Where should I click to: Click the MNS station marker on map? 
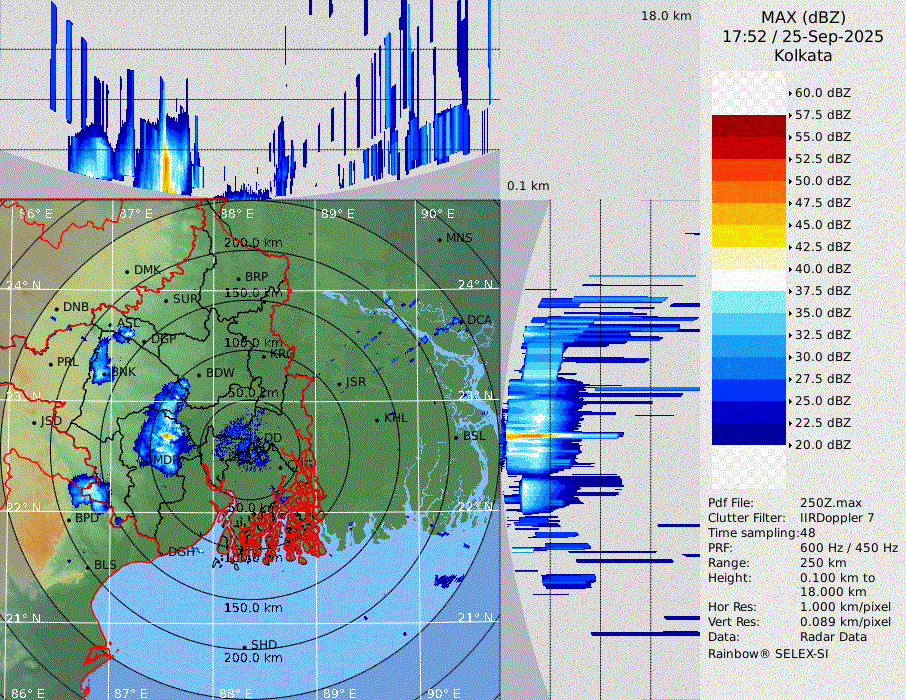(440, 239)
